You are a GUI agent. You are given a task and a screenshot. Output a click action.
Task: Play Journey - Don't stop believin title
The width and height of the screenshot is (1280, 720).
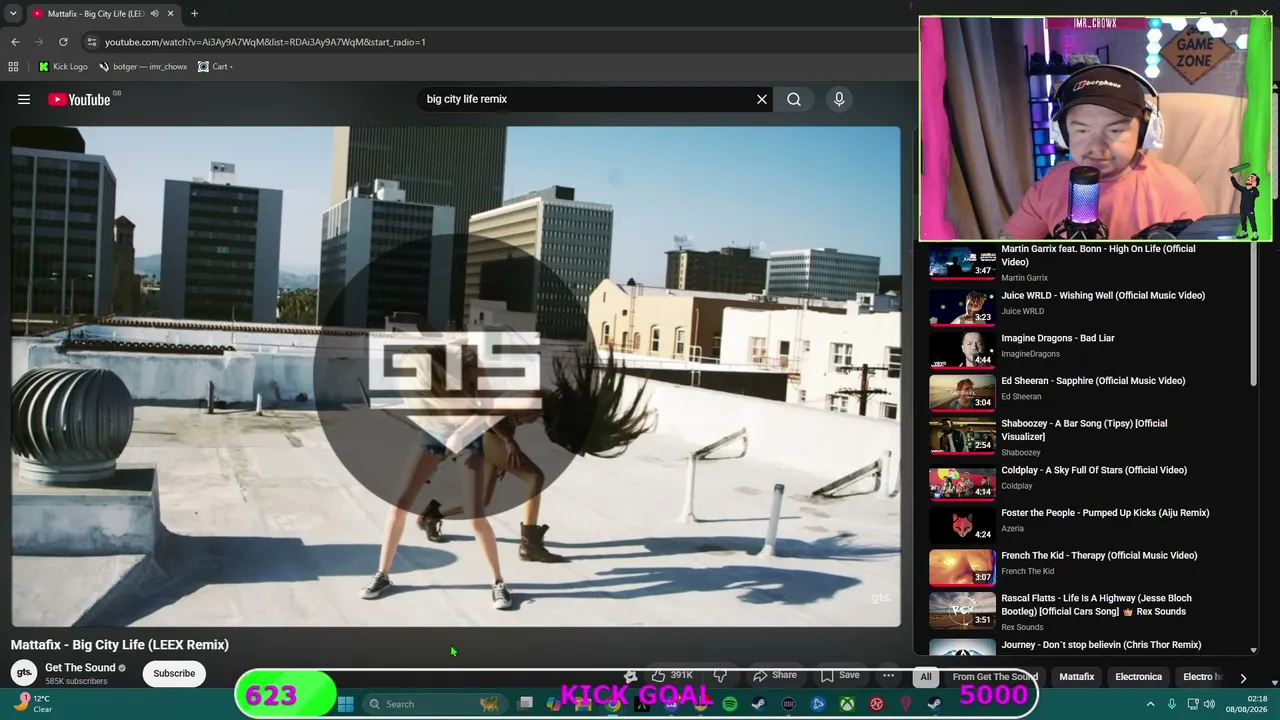click(1101, 645)
